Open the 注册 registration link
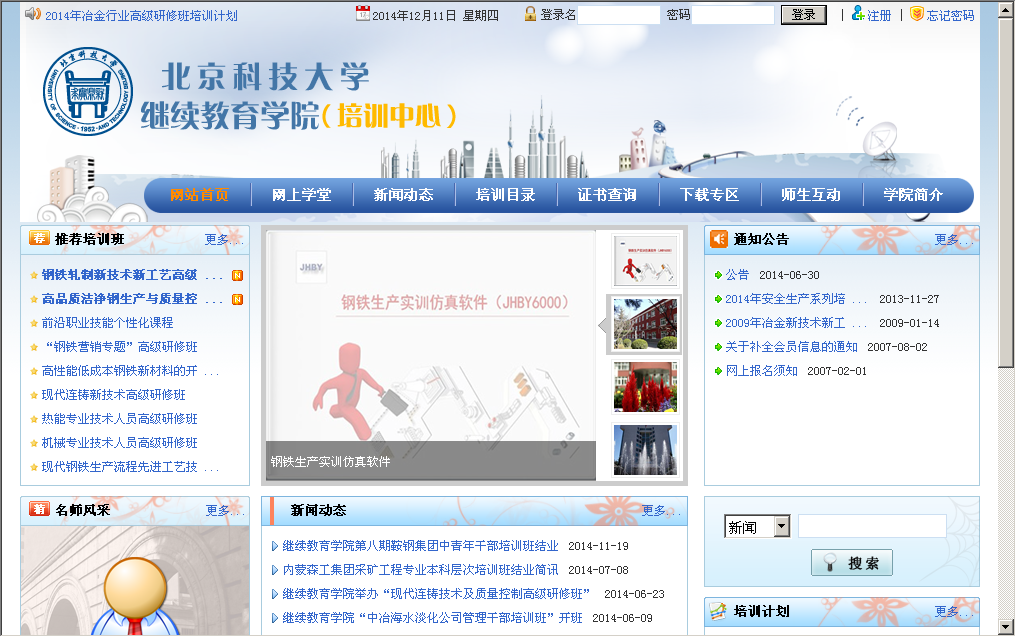This screenshot has width=1016, height=637. pos(879,15)
